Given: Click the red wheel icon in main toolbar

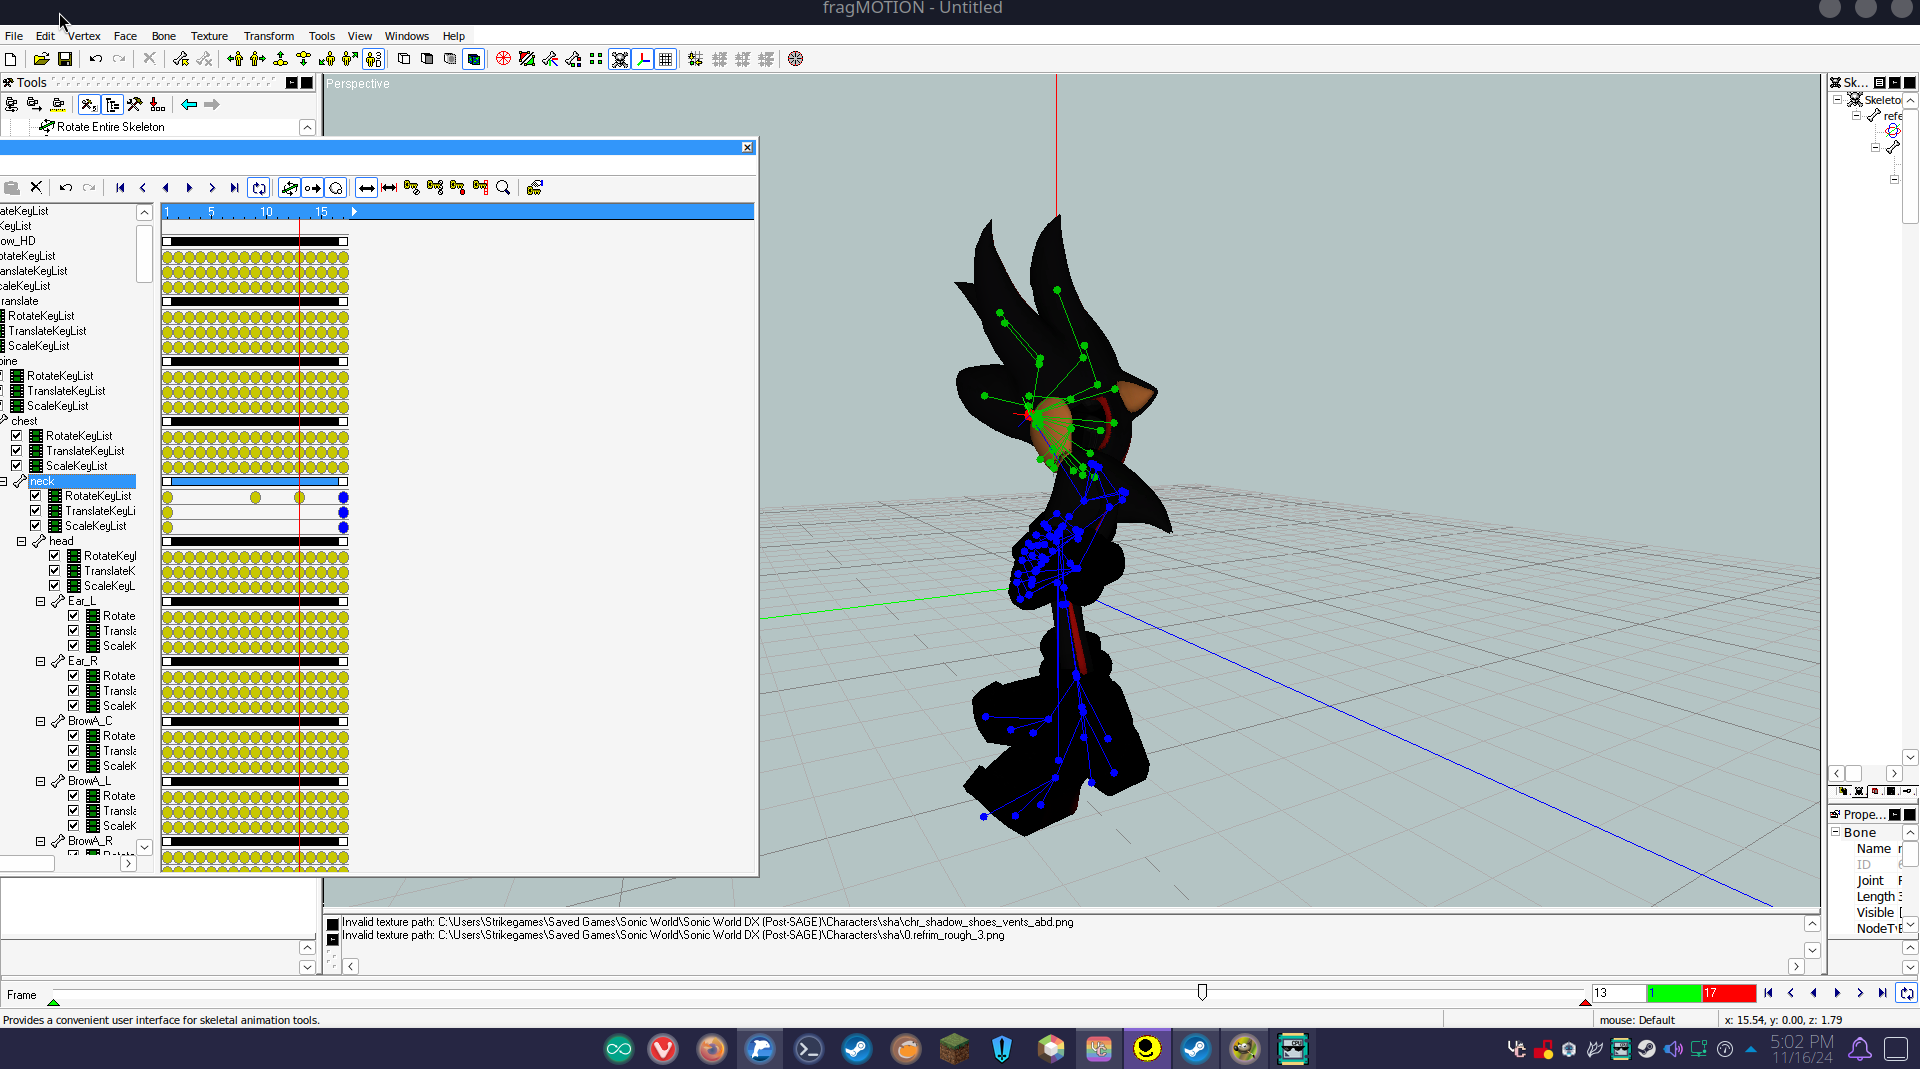Looking at the screenshot, I should point(503,59).
